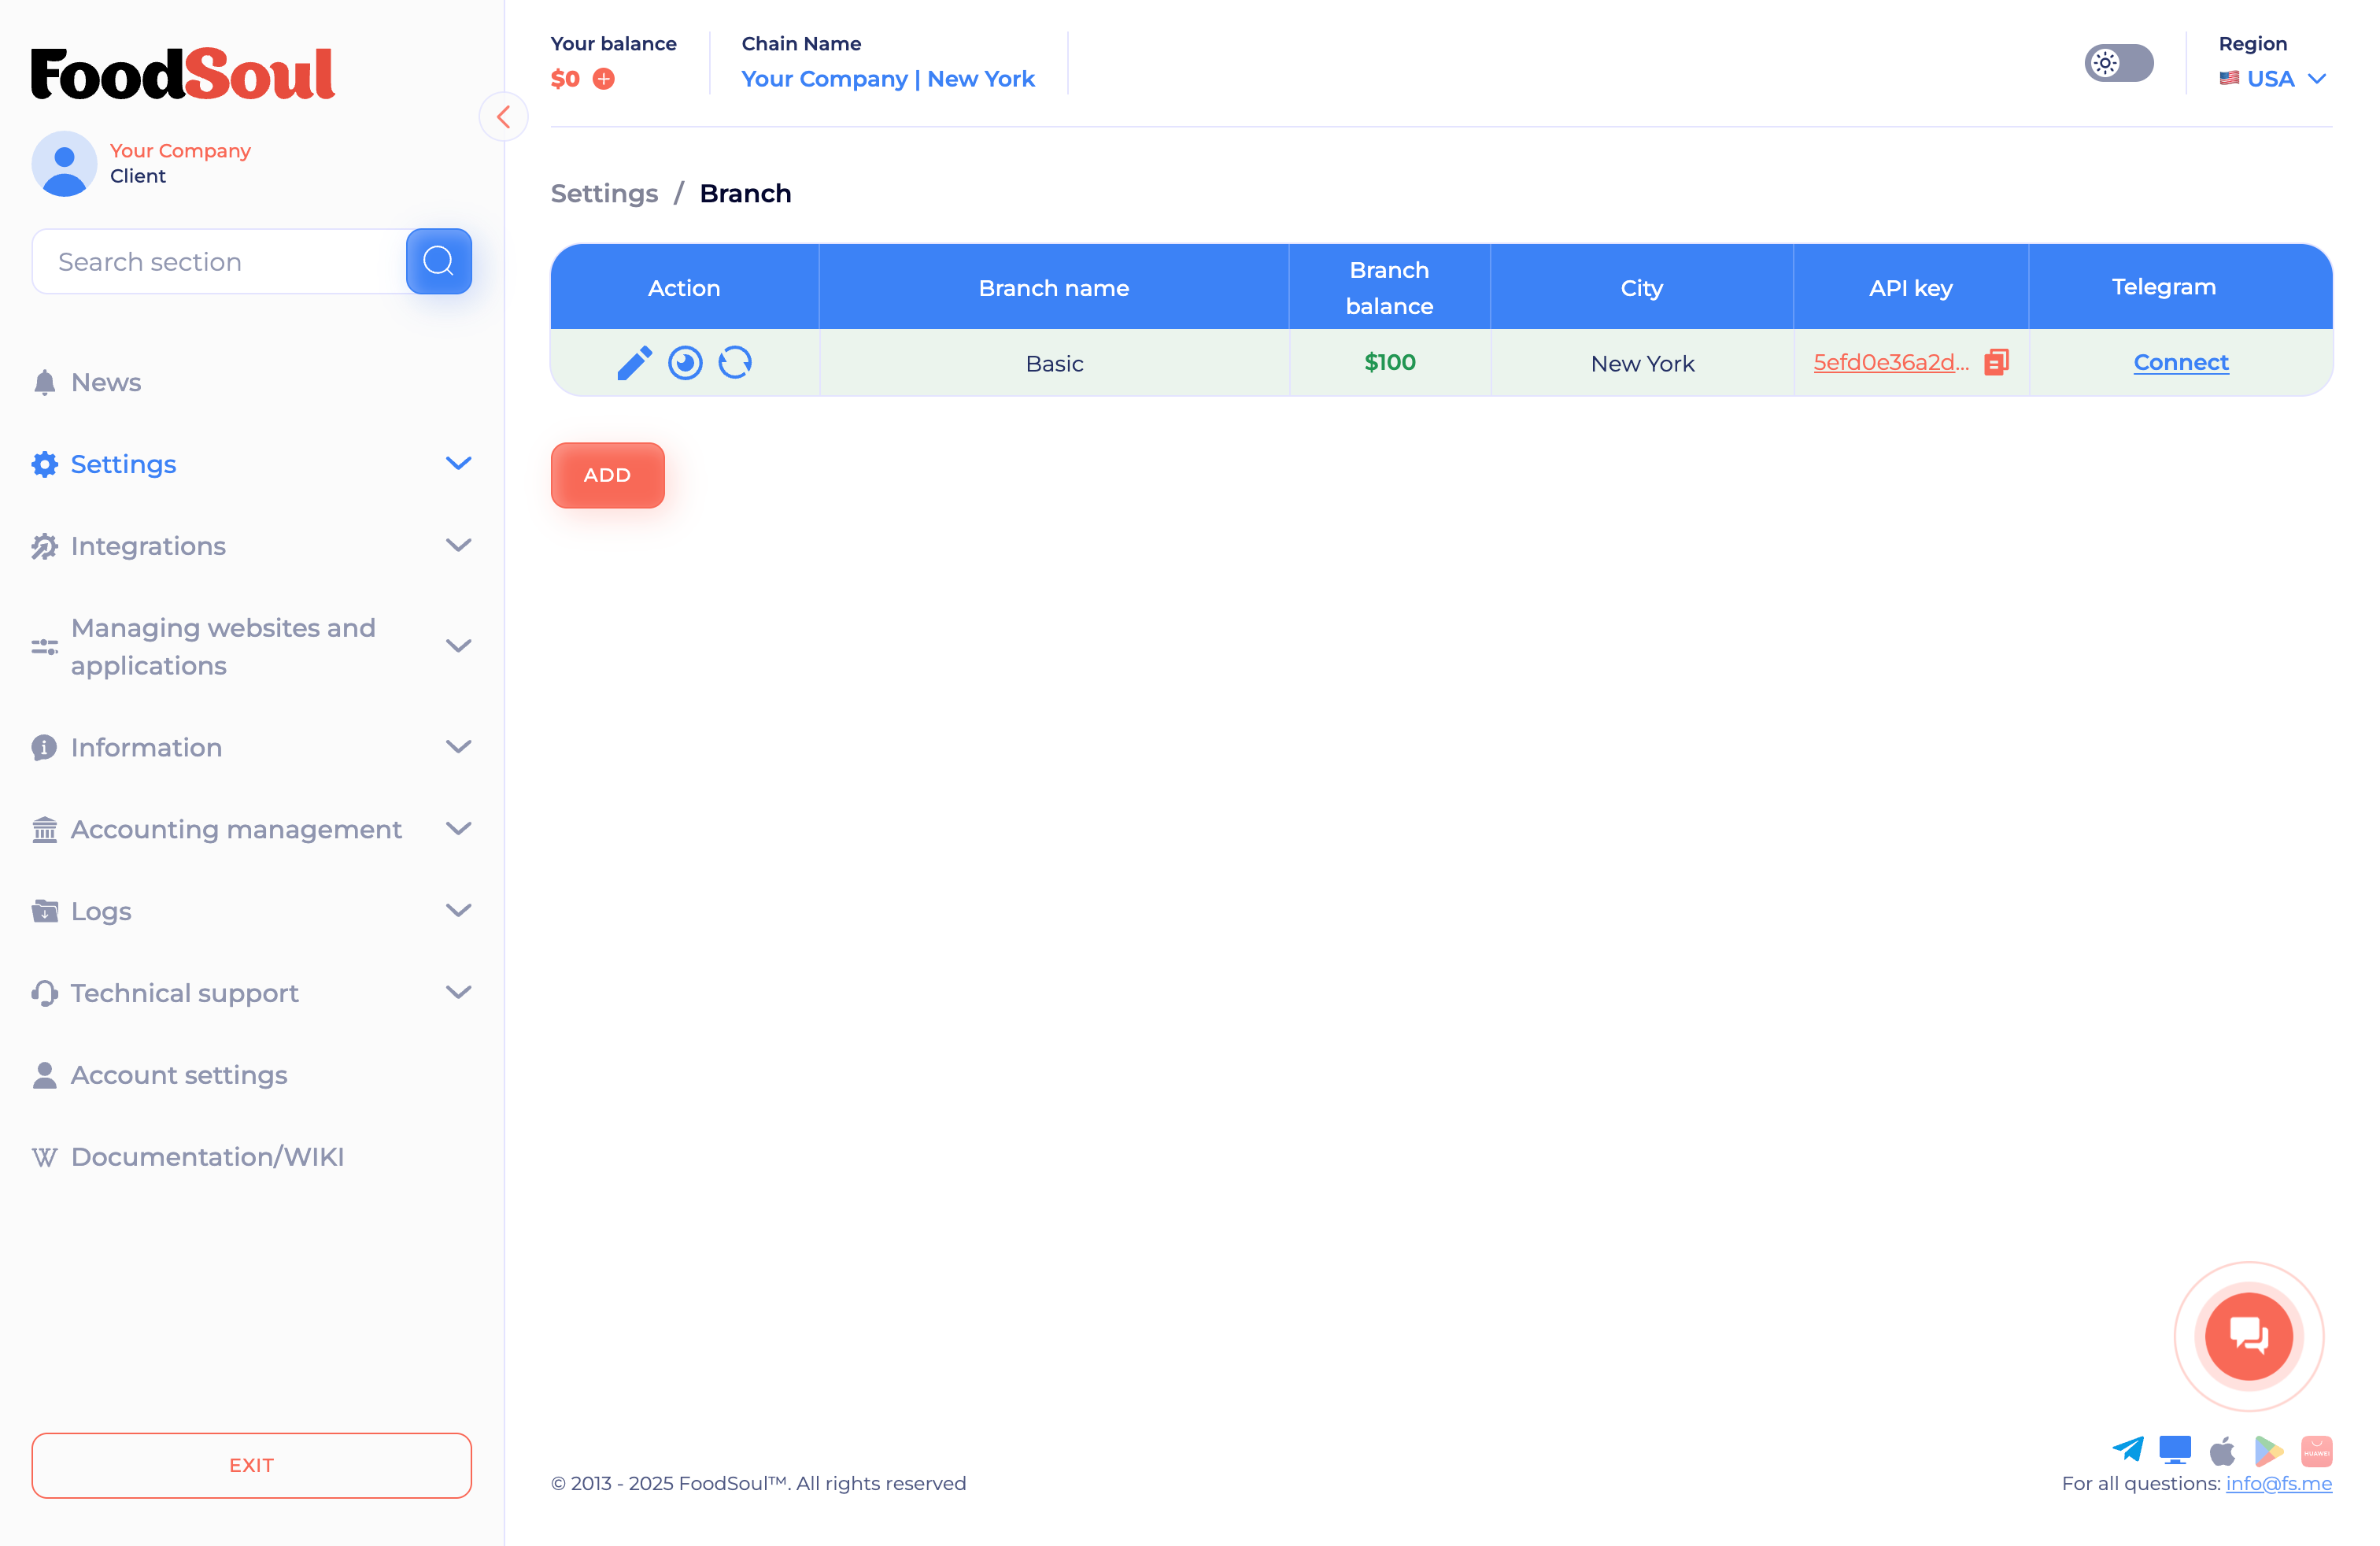Click the plus icon next to balance
2380x1546 pixels.
(604, 79)
